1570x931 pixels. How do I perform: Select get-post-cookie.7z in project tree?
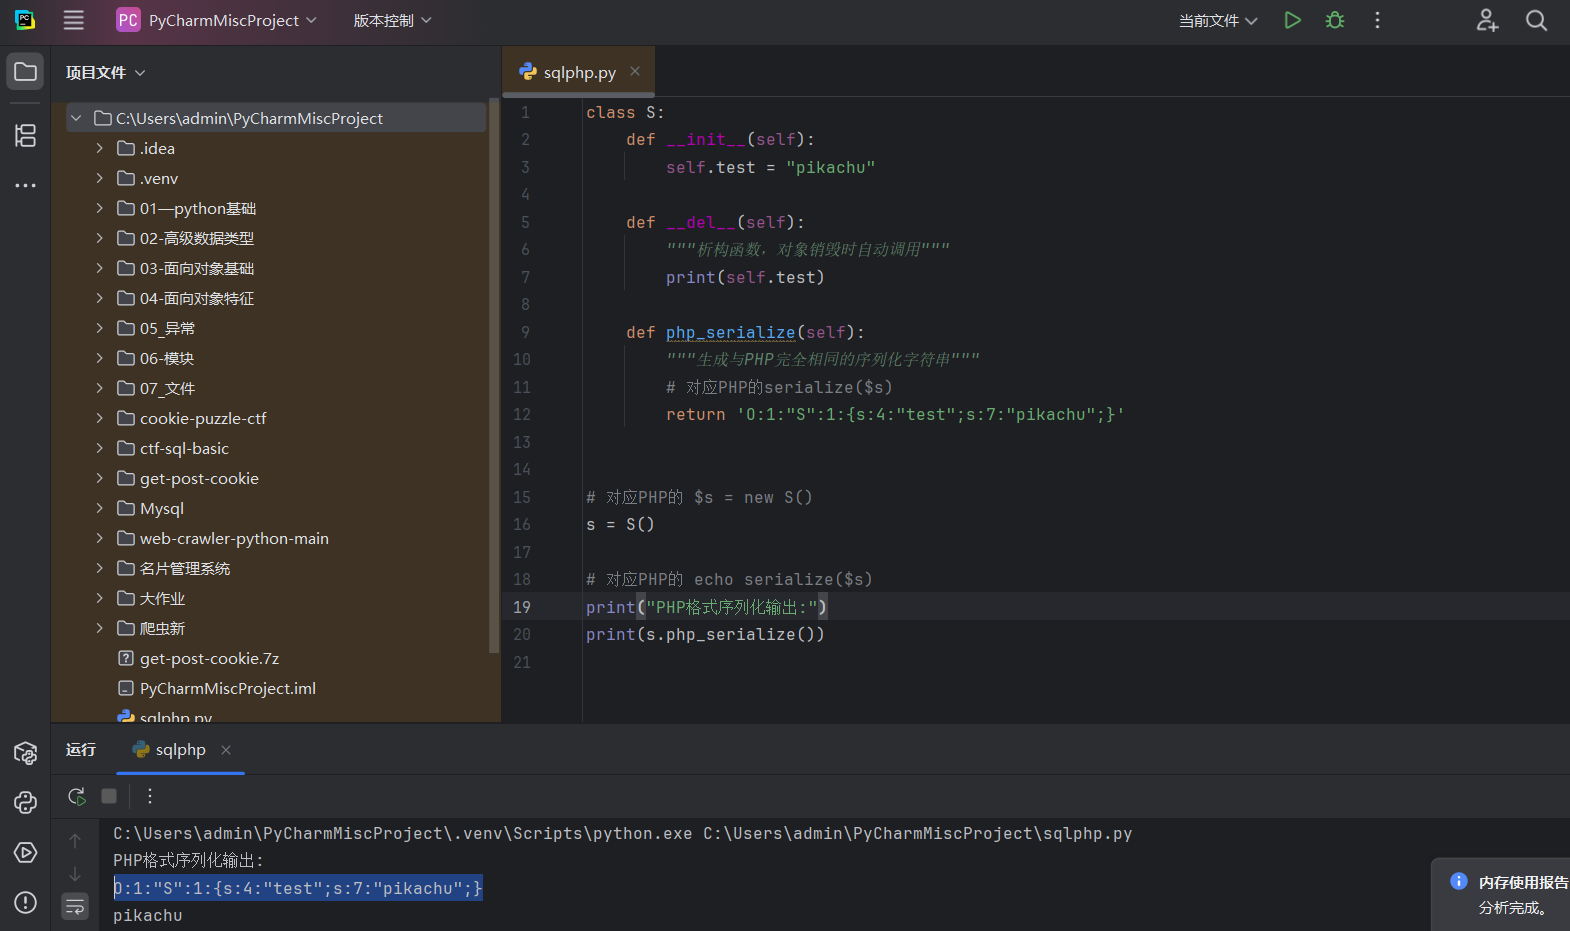[x=209, y=658]
